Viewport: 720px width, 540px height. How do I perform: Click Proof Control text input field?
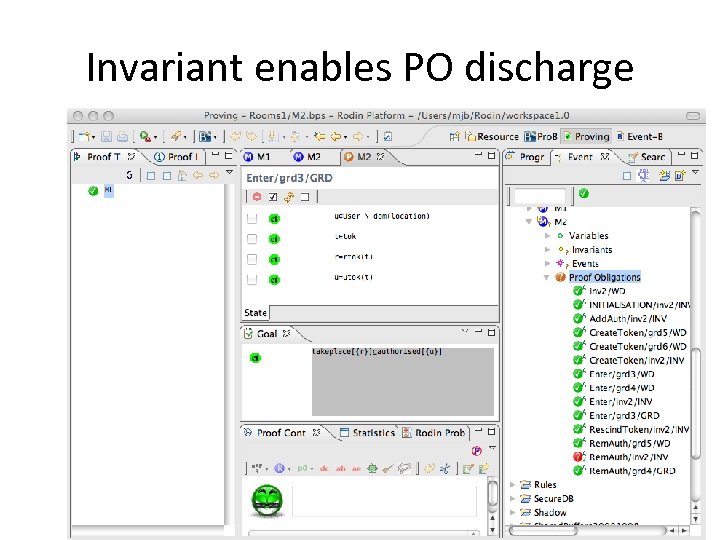point(384,501)
